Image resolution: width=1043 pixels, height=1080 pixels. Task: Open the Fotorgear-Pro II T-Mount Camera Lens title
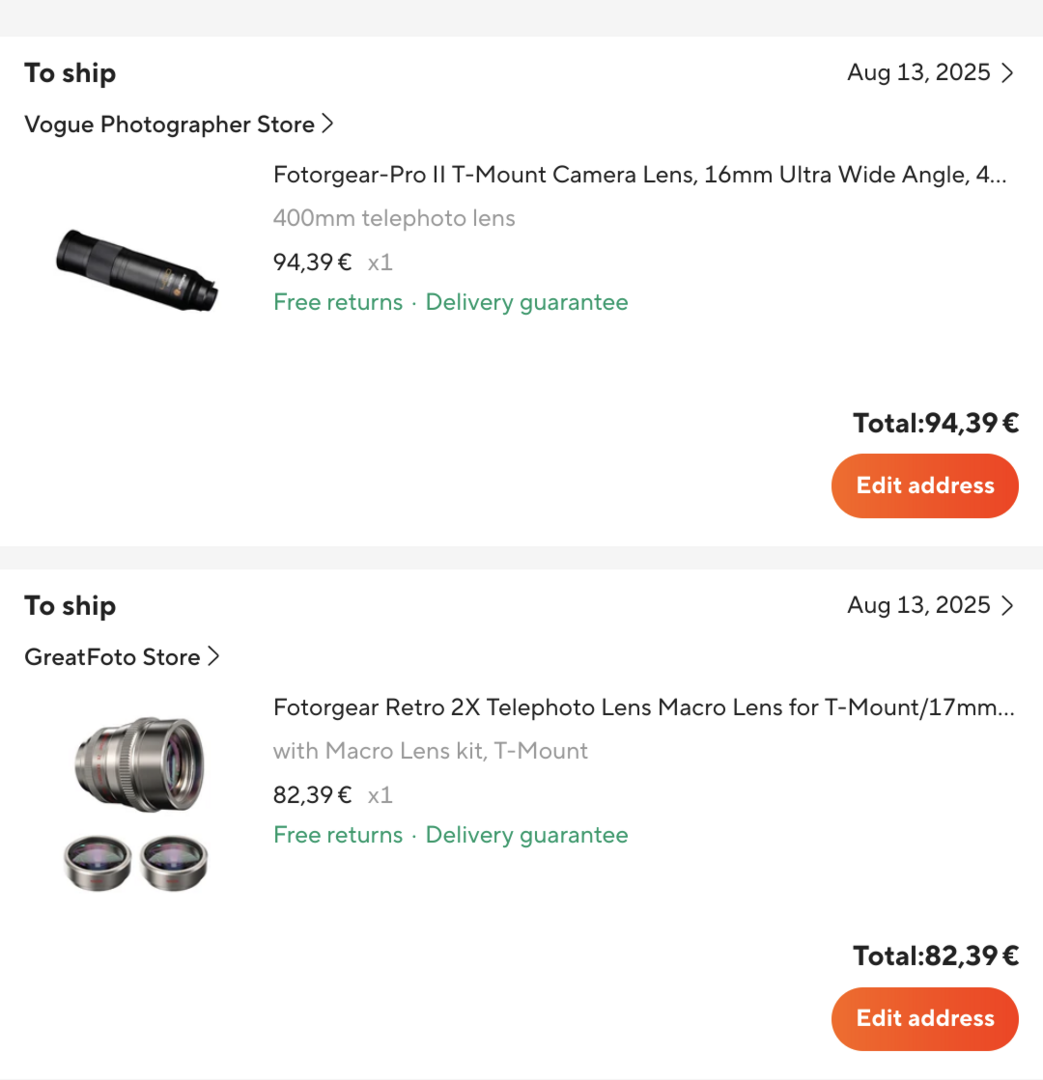coord(639,176)
